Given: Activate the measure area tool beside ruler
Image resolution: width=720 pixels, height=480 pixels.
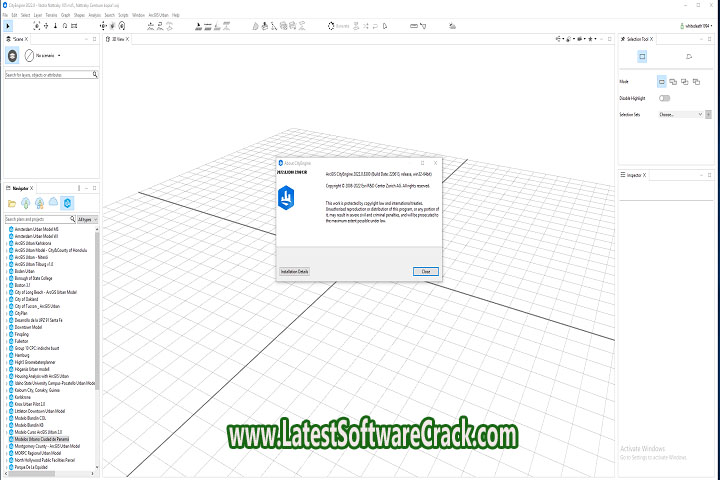Looking at the screenshot, I should (423, 26).
